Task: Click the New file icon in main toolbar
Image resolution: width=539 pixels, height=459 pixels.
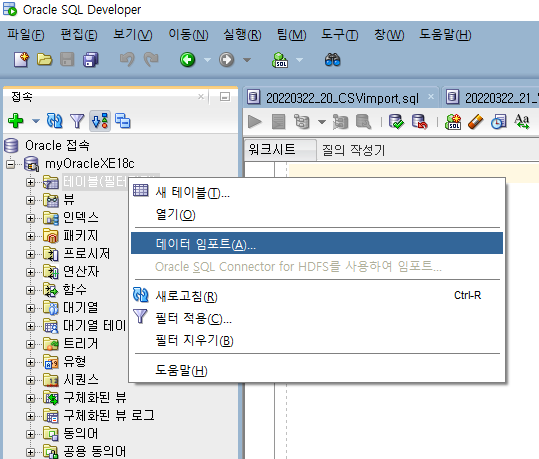Action: coord(21,60)
